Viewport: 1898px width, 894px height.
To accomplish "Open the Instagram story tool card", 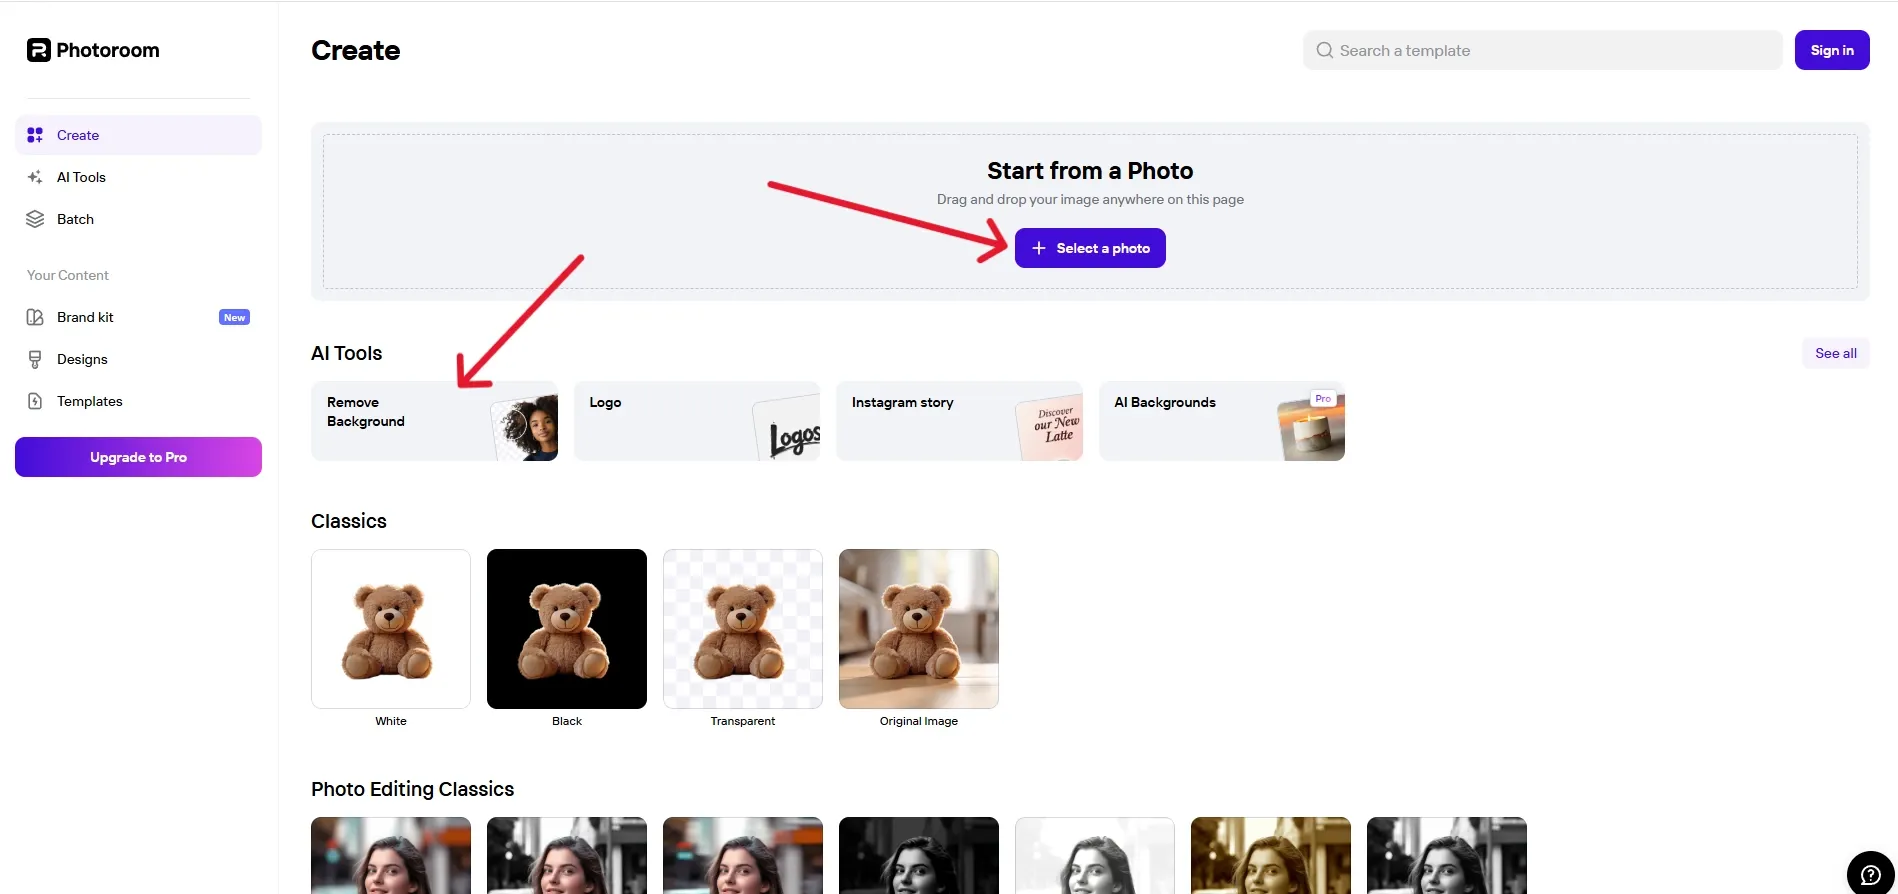I will [959, 421].
